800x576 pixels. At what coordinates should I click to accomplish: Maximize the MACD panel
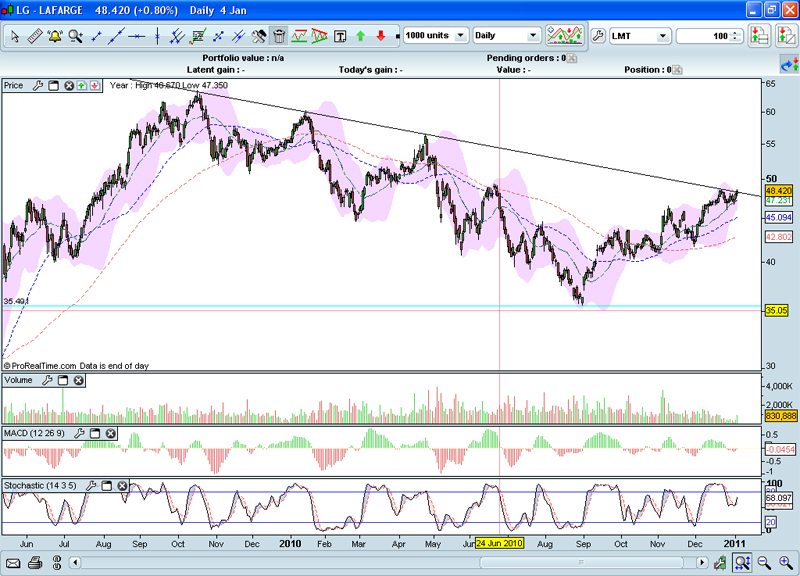pos(95,433)
